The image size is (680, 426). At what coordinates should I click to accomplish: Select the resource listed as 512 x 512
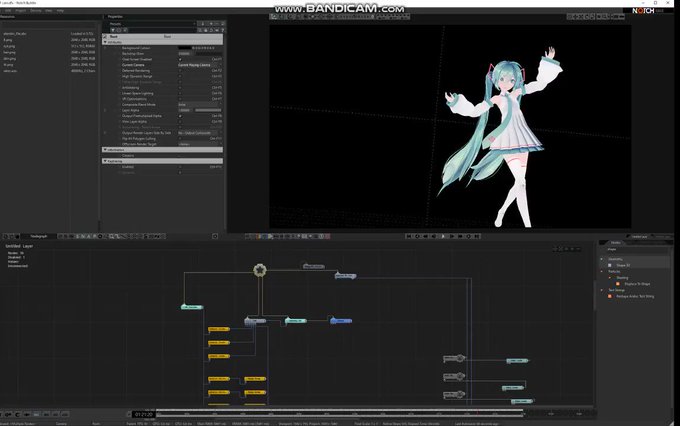[x=49, y=46]
